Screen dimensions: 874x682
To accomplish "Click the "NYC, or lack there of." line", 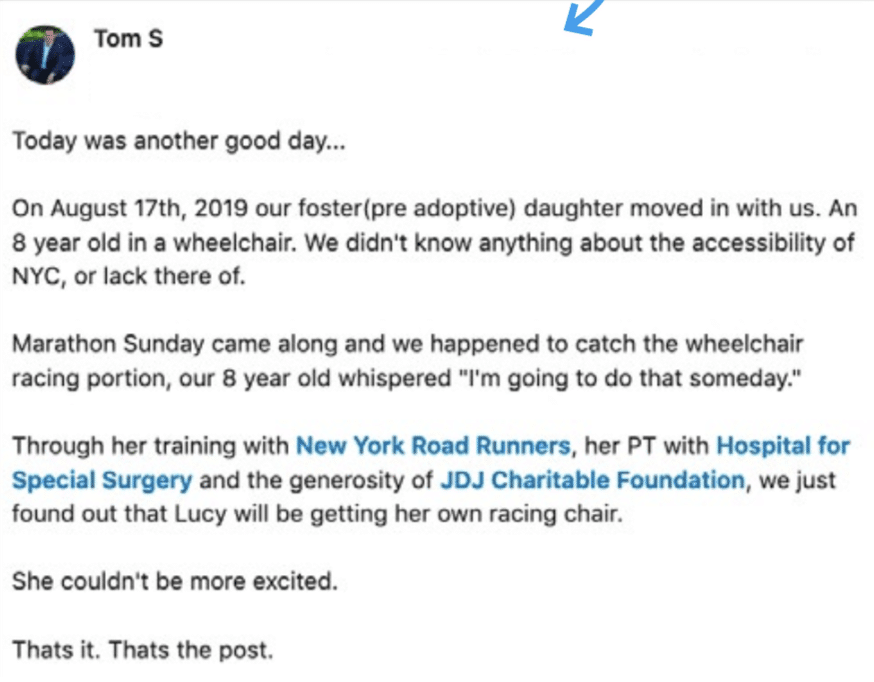I will [x=129, y=276].
